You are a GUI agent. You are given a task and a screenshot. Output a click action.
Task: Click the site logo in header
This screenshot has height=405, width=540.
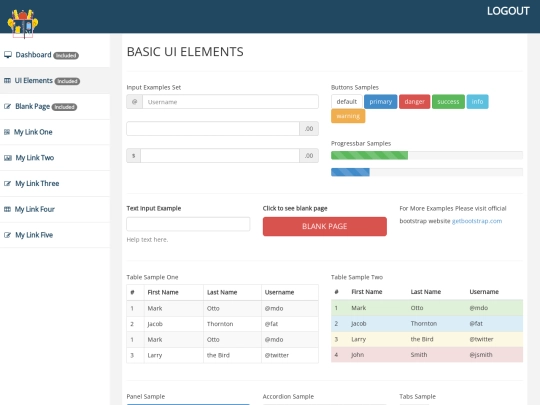click(x=23, y=23)
